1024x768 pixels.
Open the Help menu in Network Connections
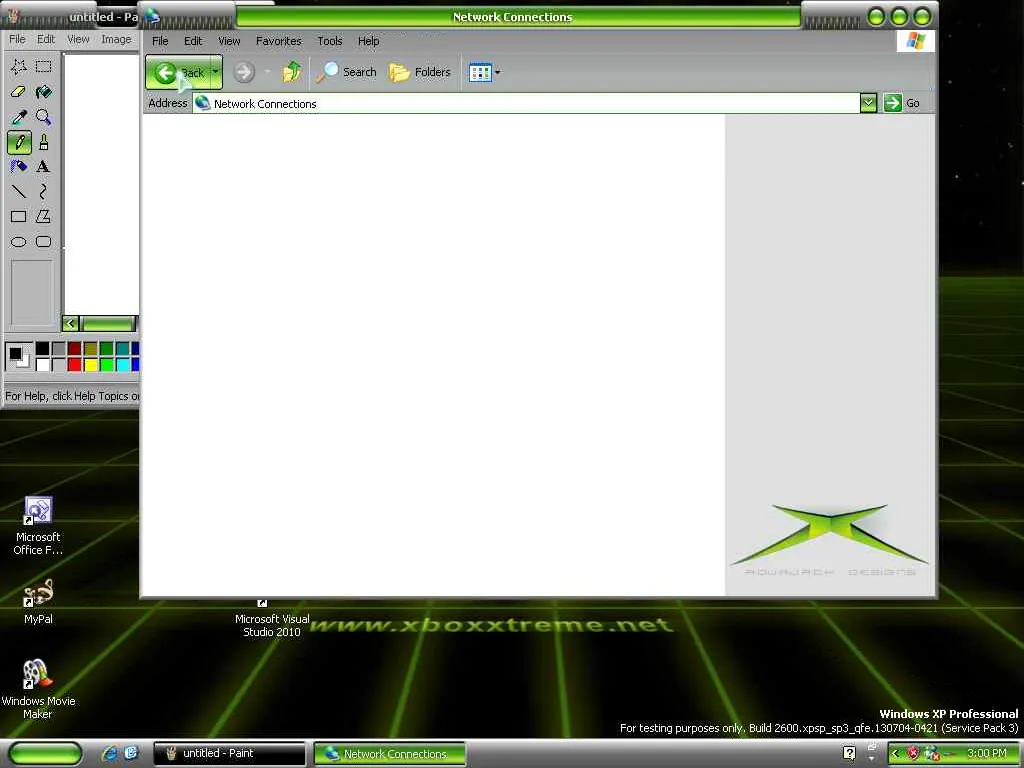tap(368, 41)
